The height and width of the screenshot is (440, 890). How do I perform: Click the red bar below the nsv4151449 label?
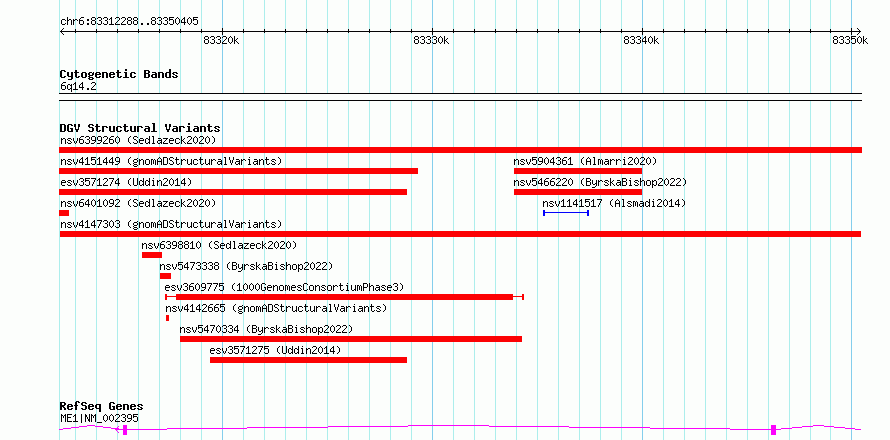click(x=238, y=171)
